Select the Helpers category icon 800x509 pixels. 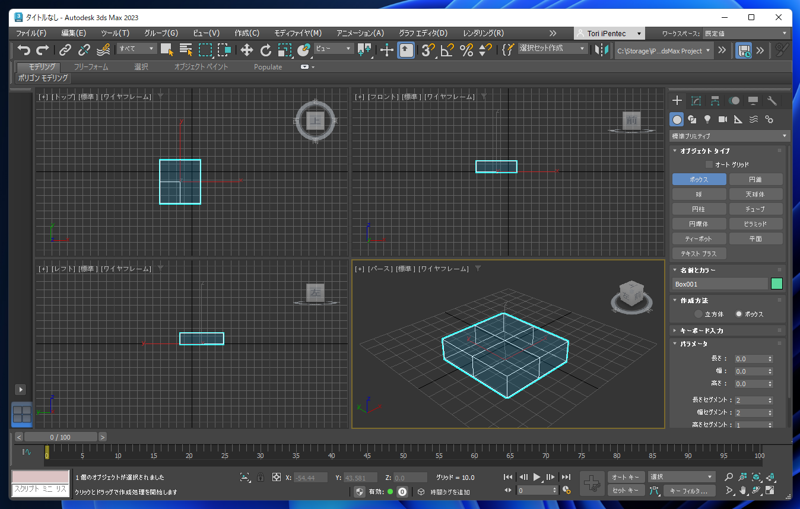738,119
